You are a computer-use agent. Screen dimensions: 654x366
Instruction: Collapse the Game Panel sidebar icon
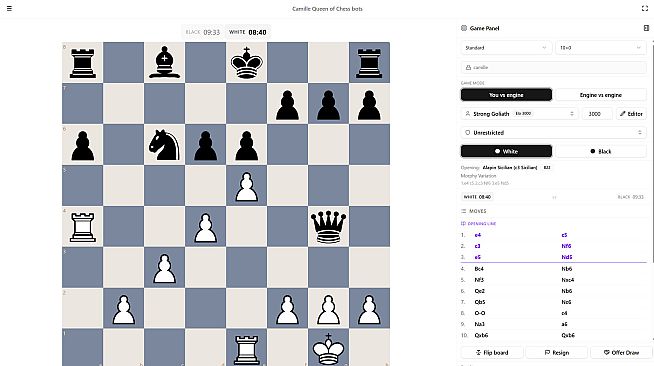646,28
